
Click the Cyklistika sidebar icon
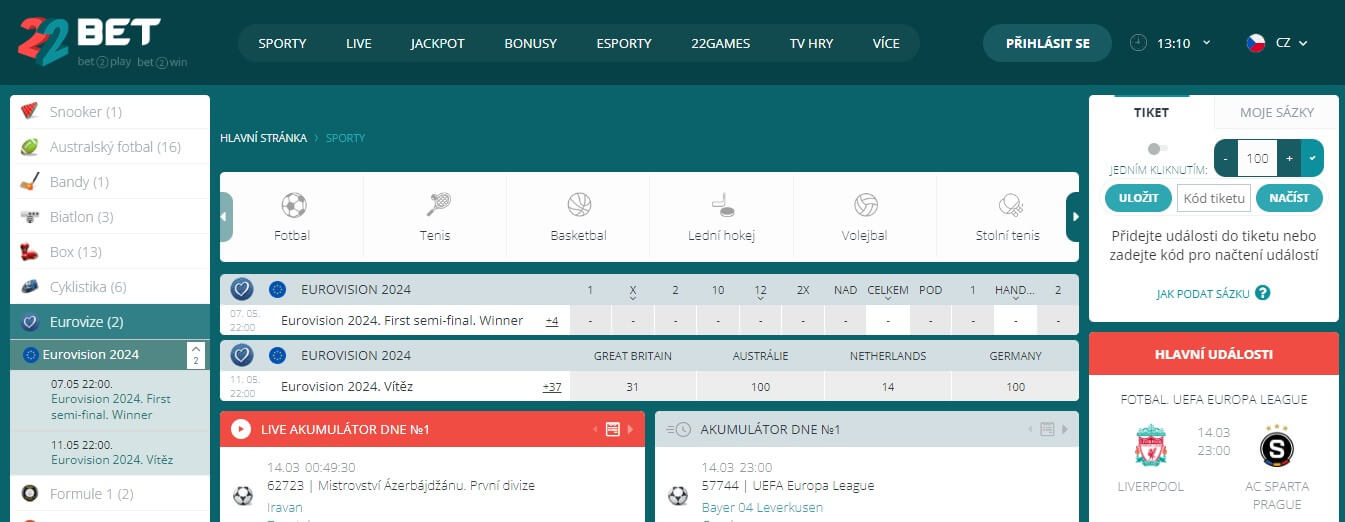point(30,287)
